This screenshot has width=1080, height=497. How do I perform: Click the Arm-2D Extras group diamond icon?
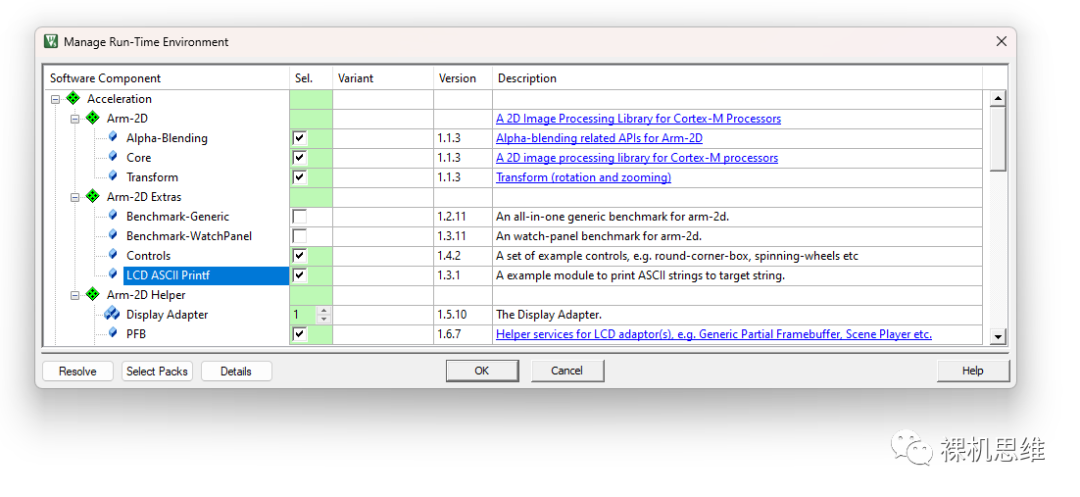(93, 197)
